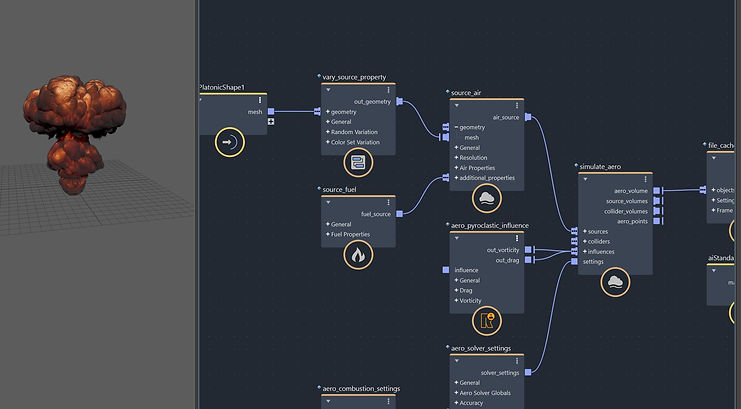Open the aero_solver_settings node options menu
The image size is (741, 409).
click(517, 361)
